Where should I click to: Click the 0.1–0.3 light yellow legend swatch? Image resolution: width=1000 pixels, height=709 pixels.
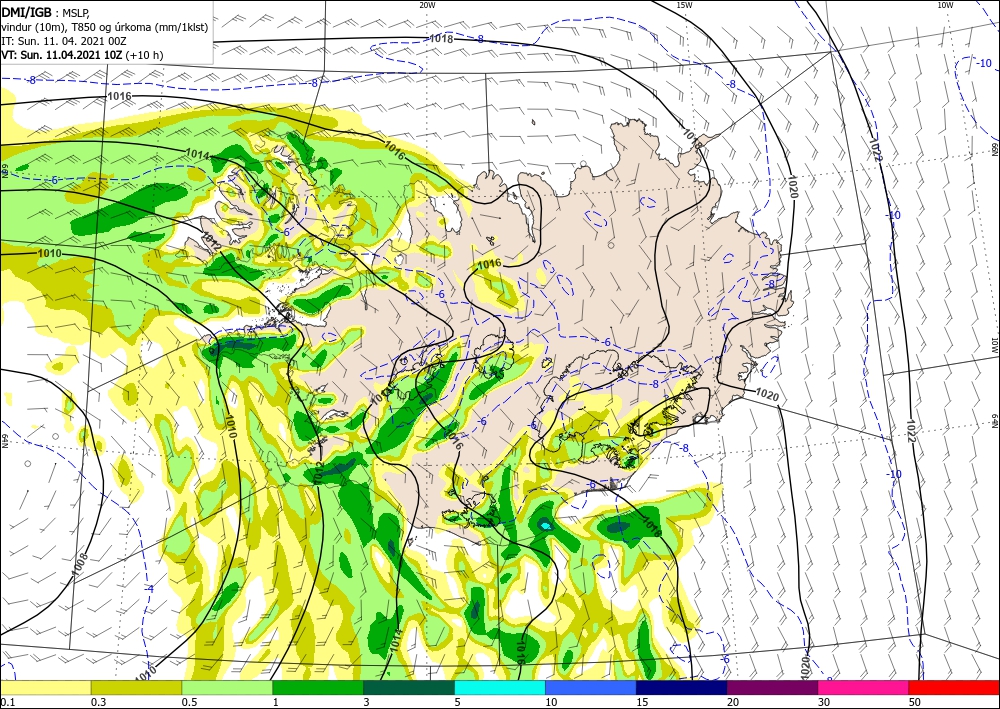coord(45,687)
